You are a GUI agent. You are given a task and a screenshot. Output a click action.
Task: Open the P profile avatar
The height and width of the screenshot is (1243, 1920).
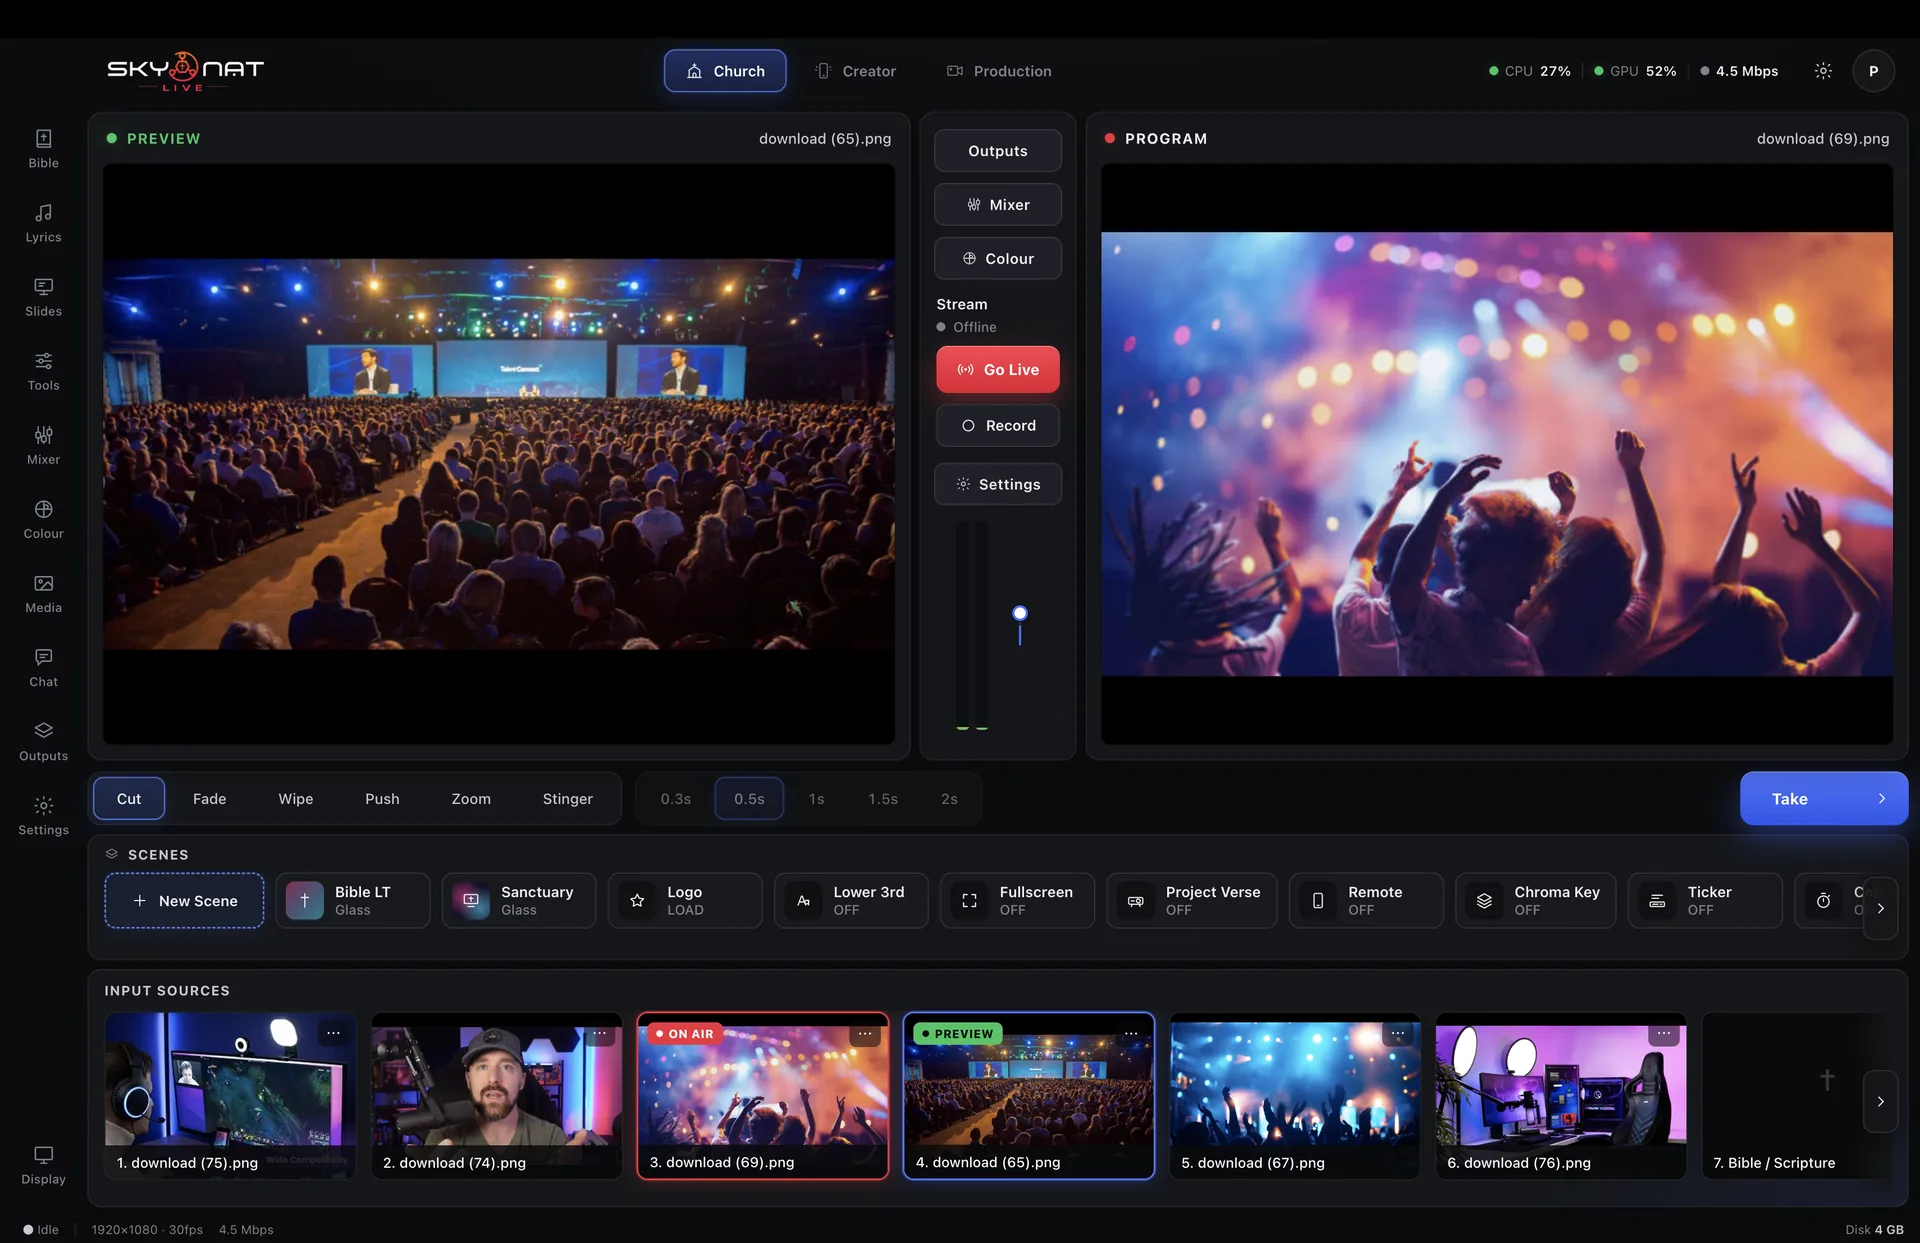[1873, 71]
